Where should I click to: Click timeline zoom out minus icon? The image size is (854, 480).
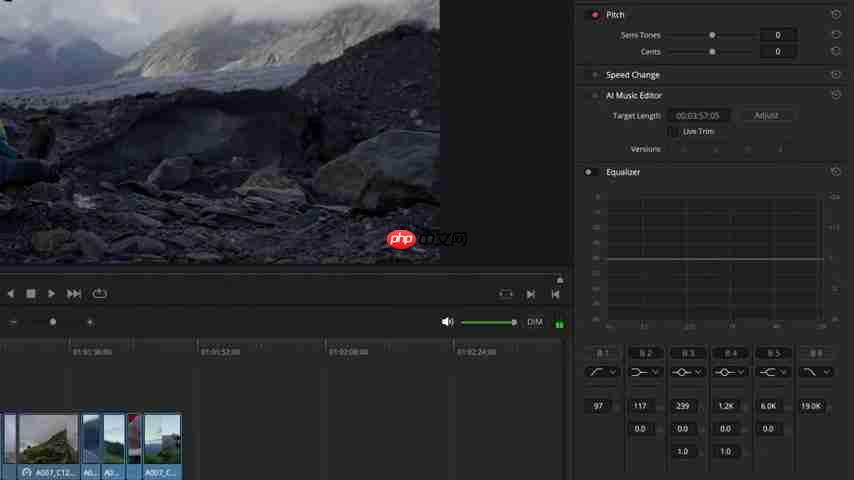pos(13,323)
